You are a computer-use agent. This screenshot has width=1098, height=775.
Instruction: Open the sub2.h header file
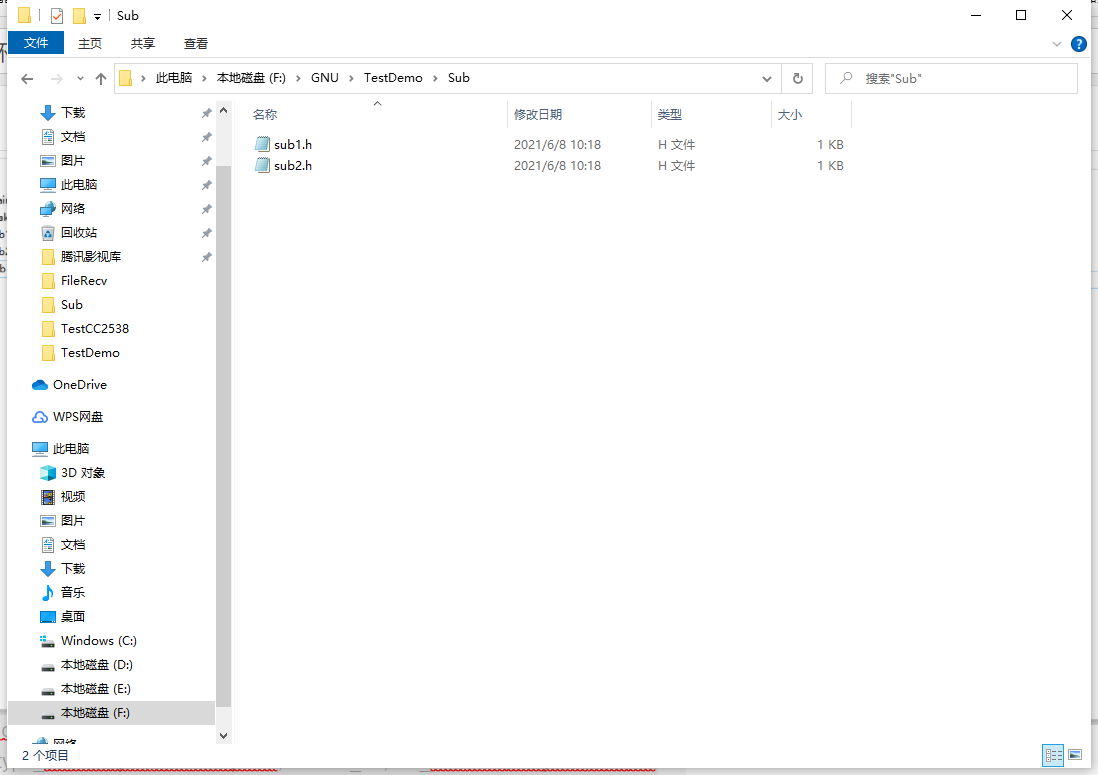click(x=291, y=166)
